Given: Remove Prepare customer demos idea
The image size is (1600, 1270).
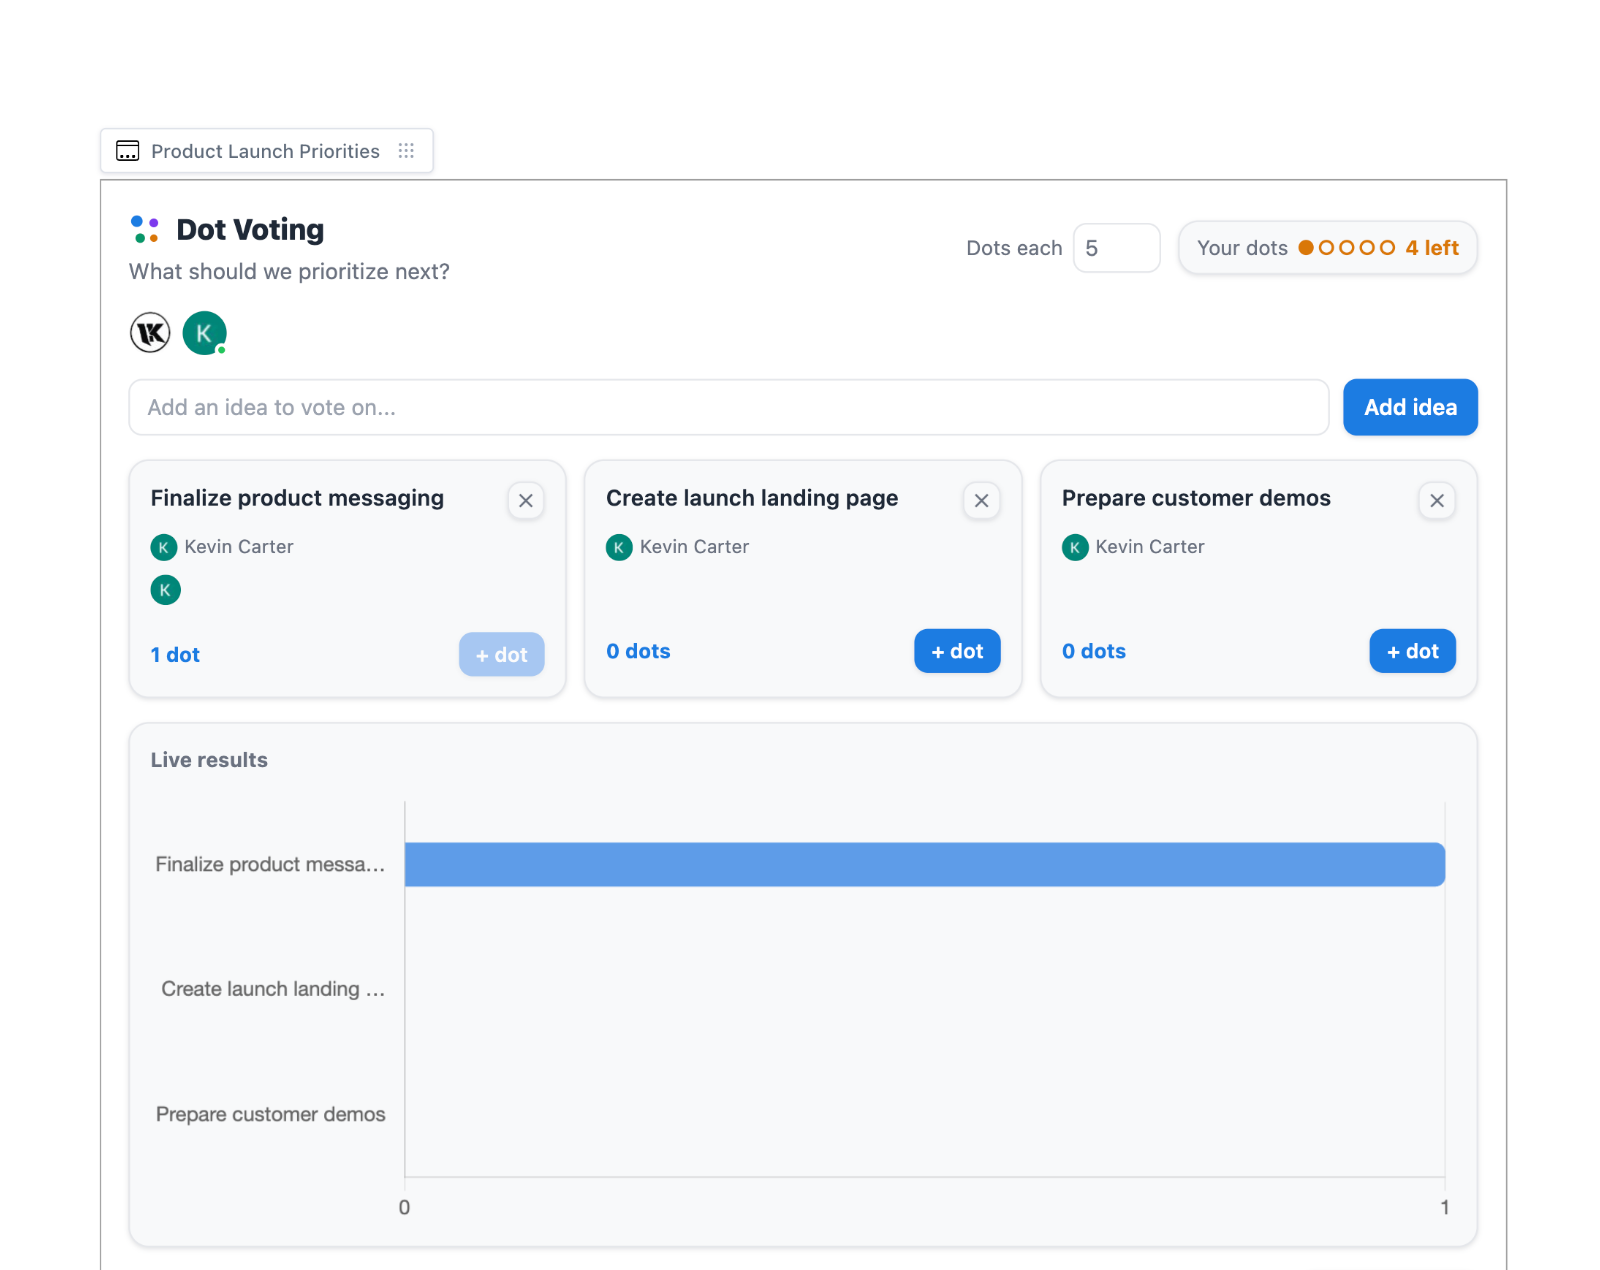Looking at the screenshot, I should (1437, 501).
